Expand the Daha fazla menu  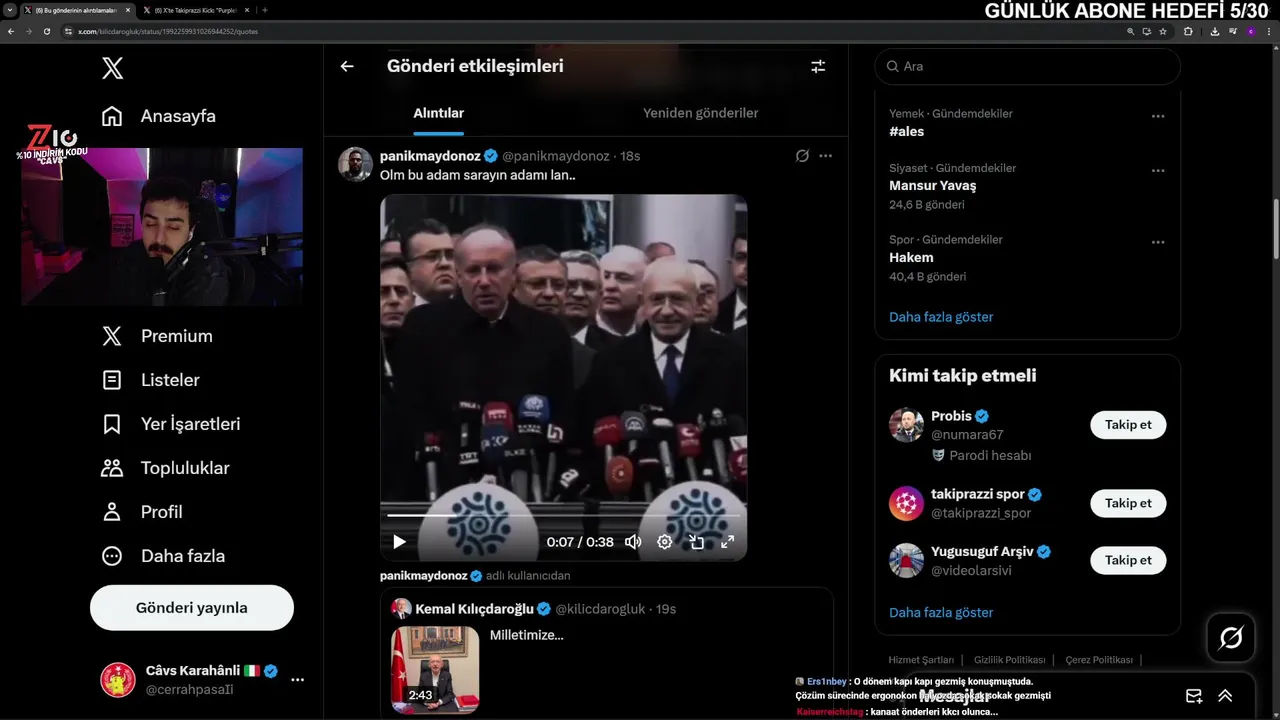coord(163,556)
